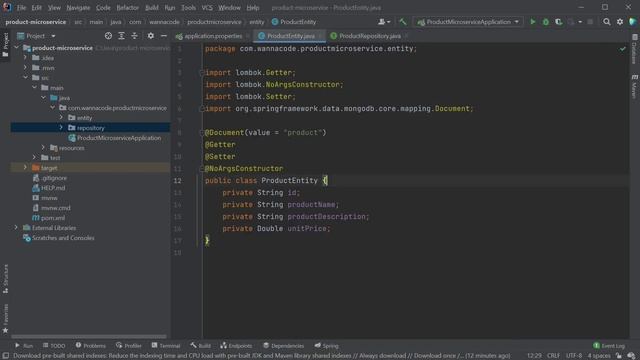The height and width of the screenshot is (360, 640).
Task: Open Project panel options gear
Action: [151, 36]
